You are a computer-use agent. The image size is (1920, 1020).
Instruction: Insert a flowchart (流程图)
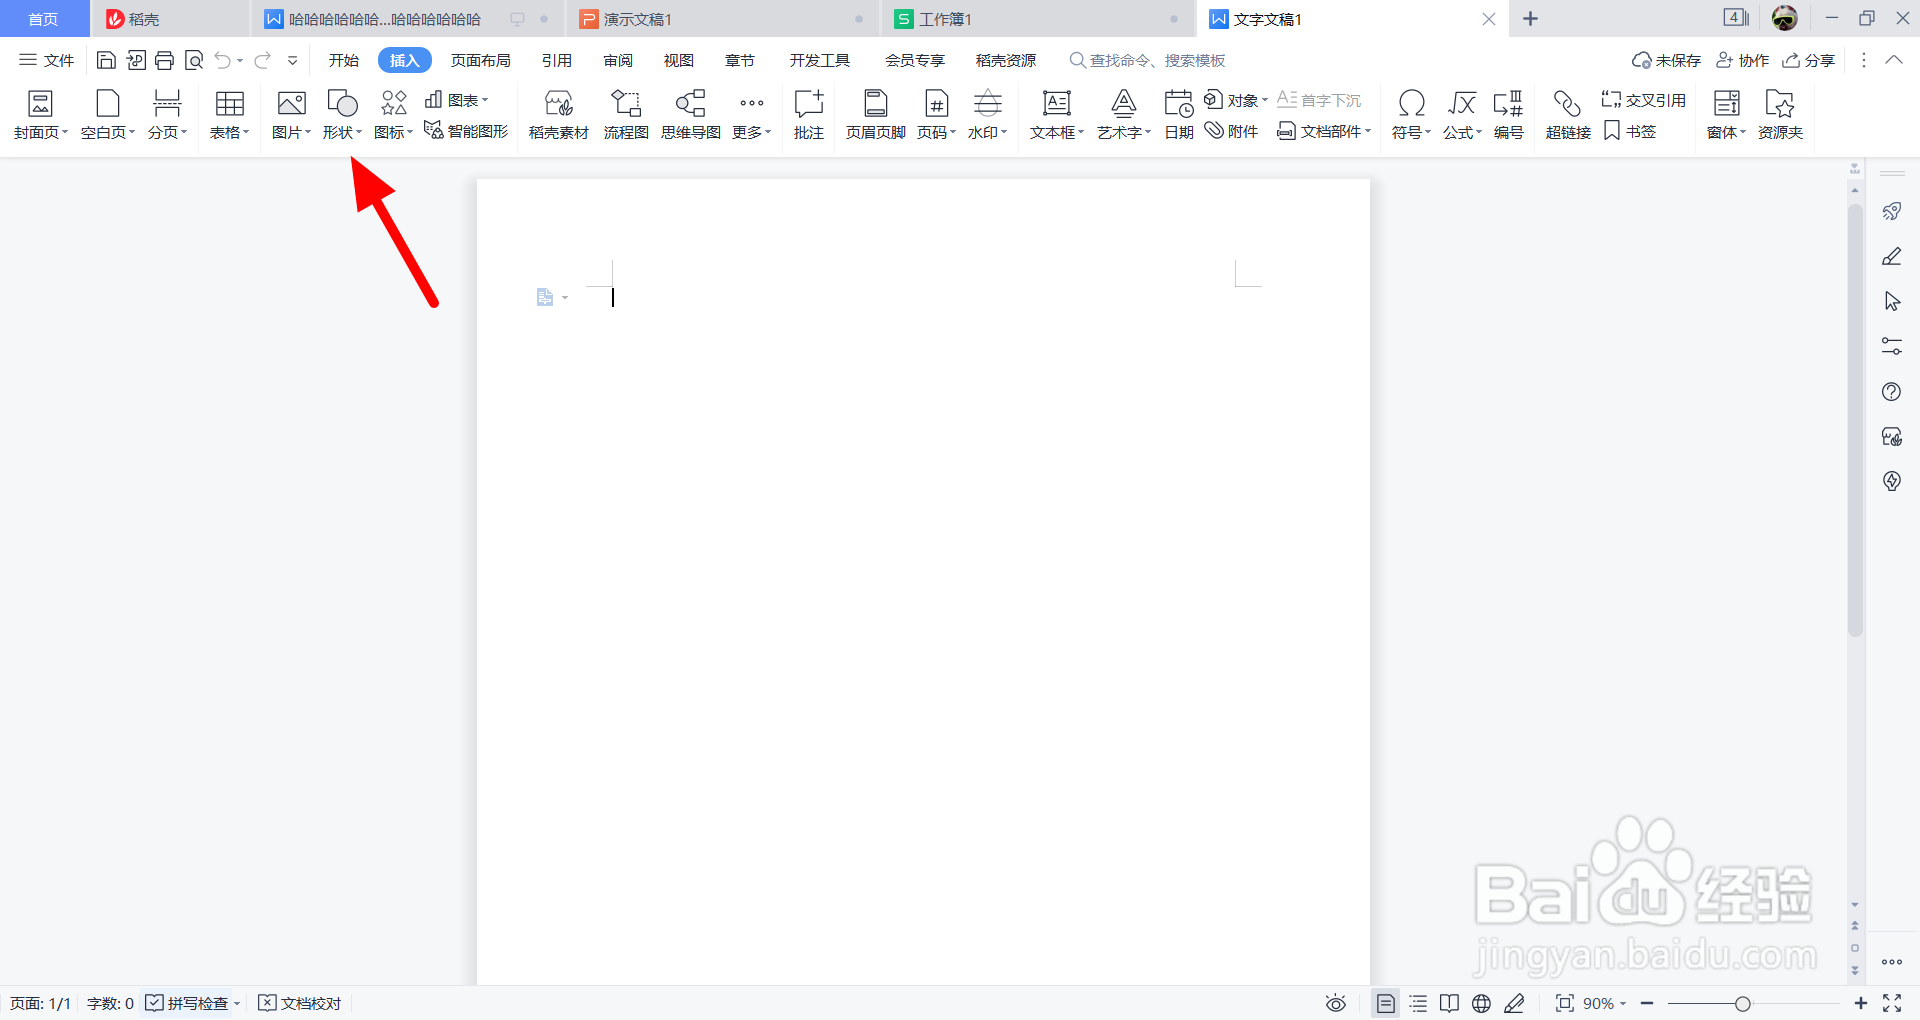click(x=626, y=115)
